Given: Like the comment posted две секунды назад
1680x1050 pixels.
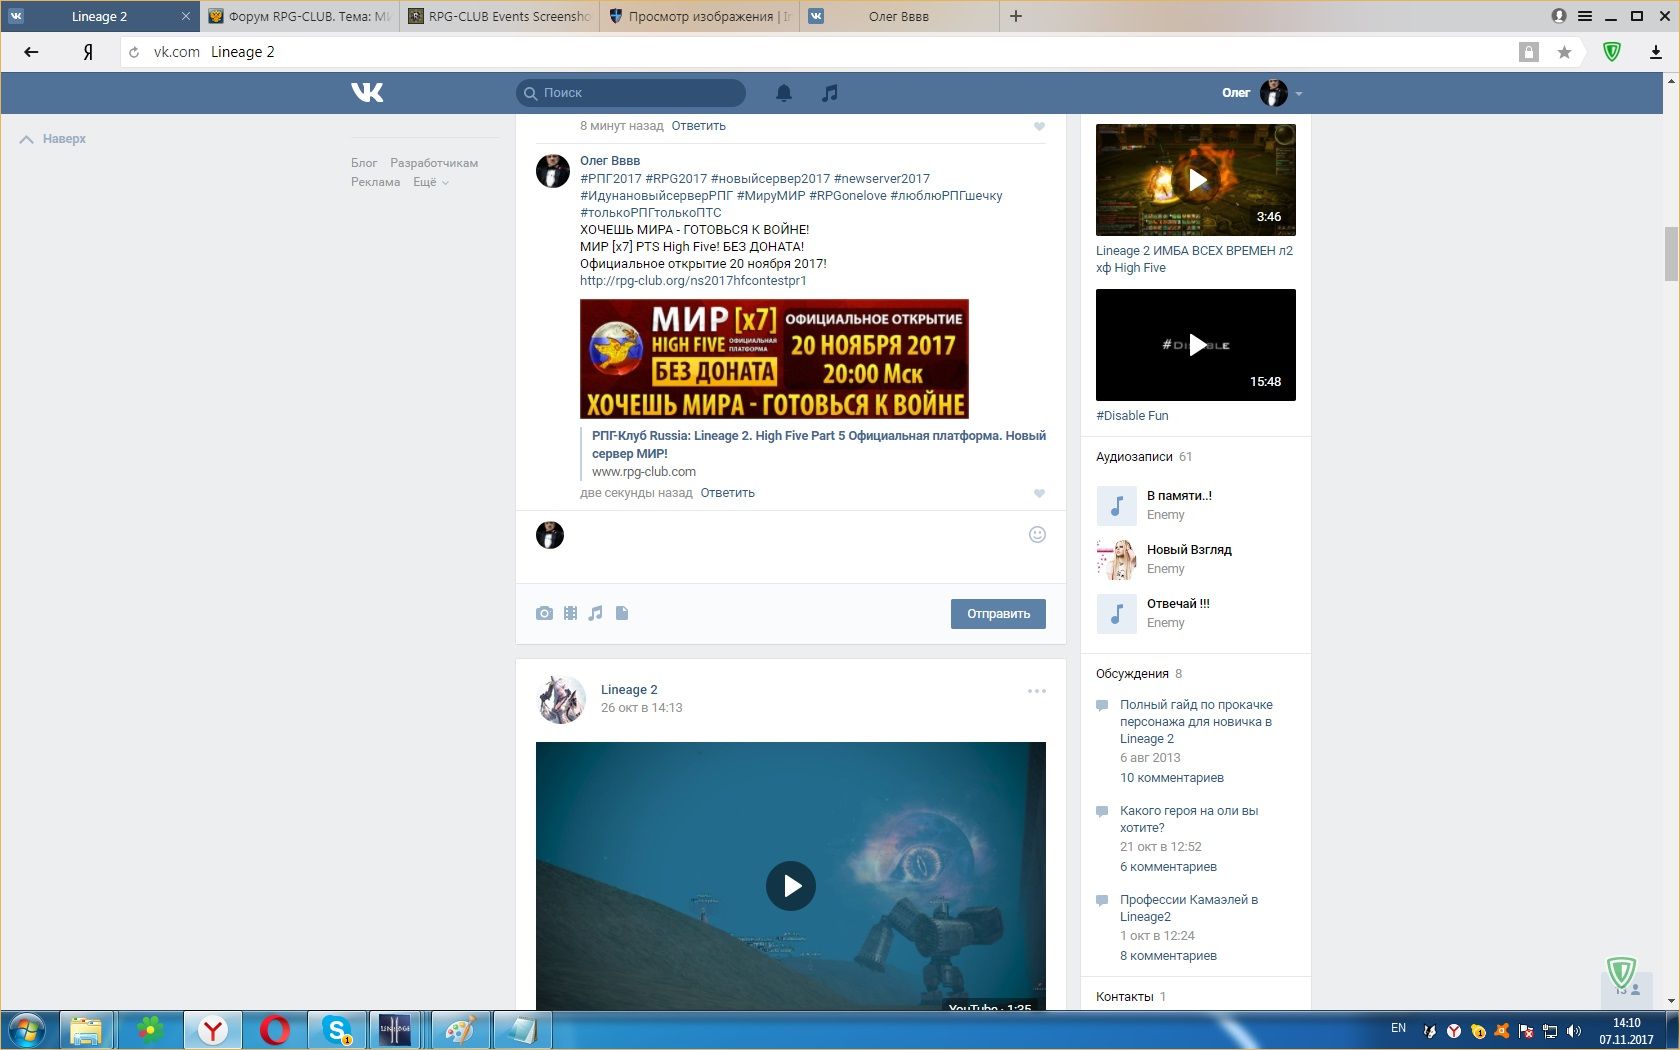Looking at the screenshot, I should click(x=1039, y=493).
